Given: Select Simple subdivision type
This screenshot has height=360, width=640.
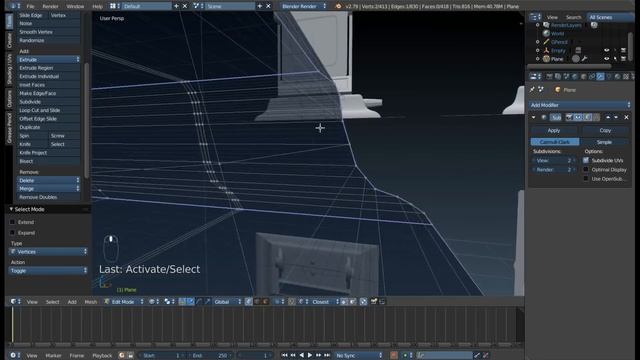Looking at the screenshot, I should [x=604, y=142].
